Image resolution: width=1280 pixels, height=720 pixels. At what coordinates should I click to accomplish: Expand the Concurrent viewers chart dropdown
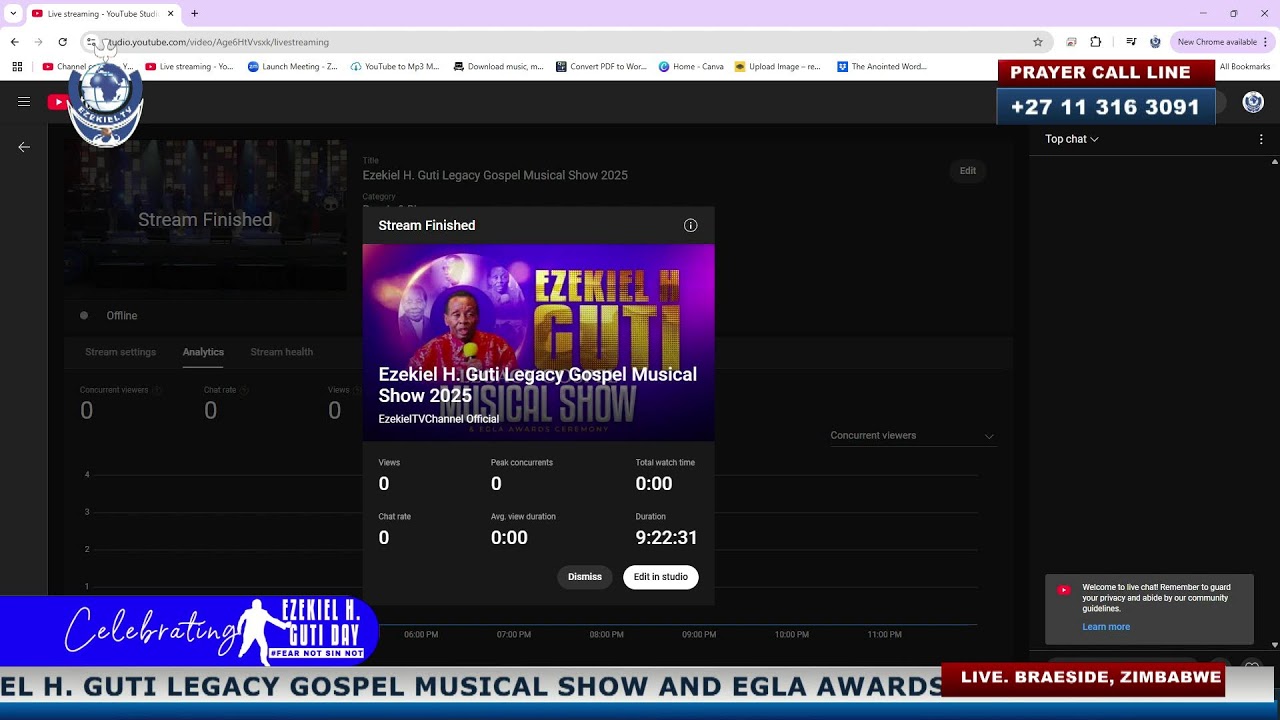click(x=912, y=436)
